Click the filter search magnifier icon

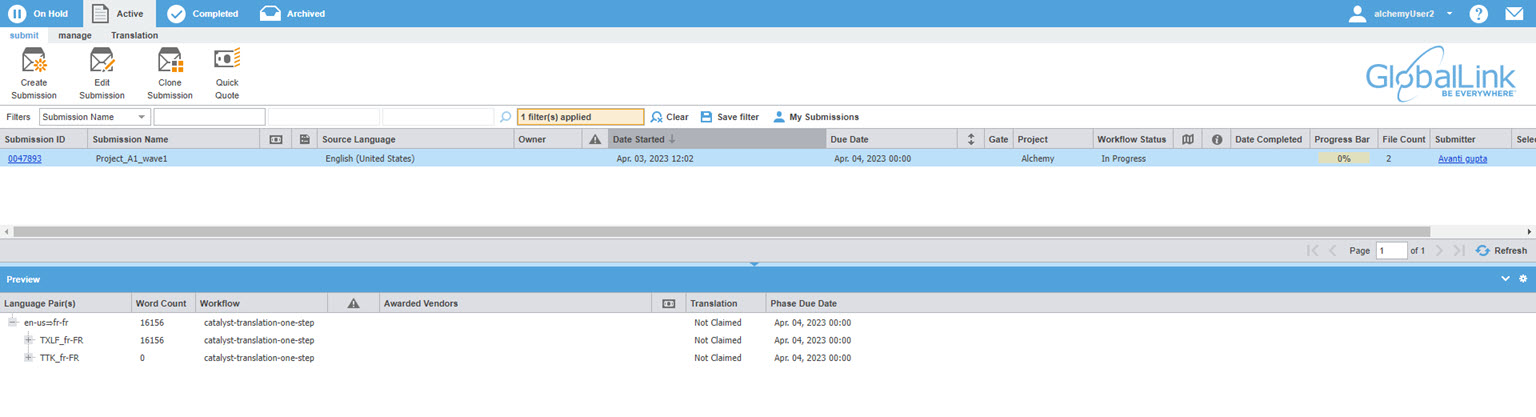505,117
